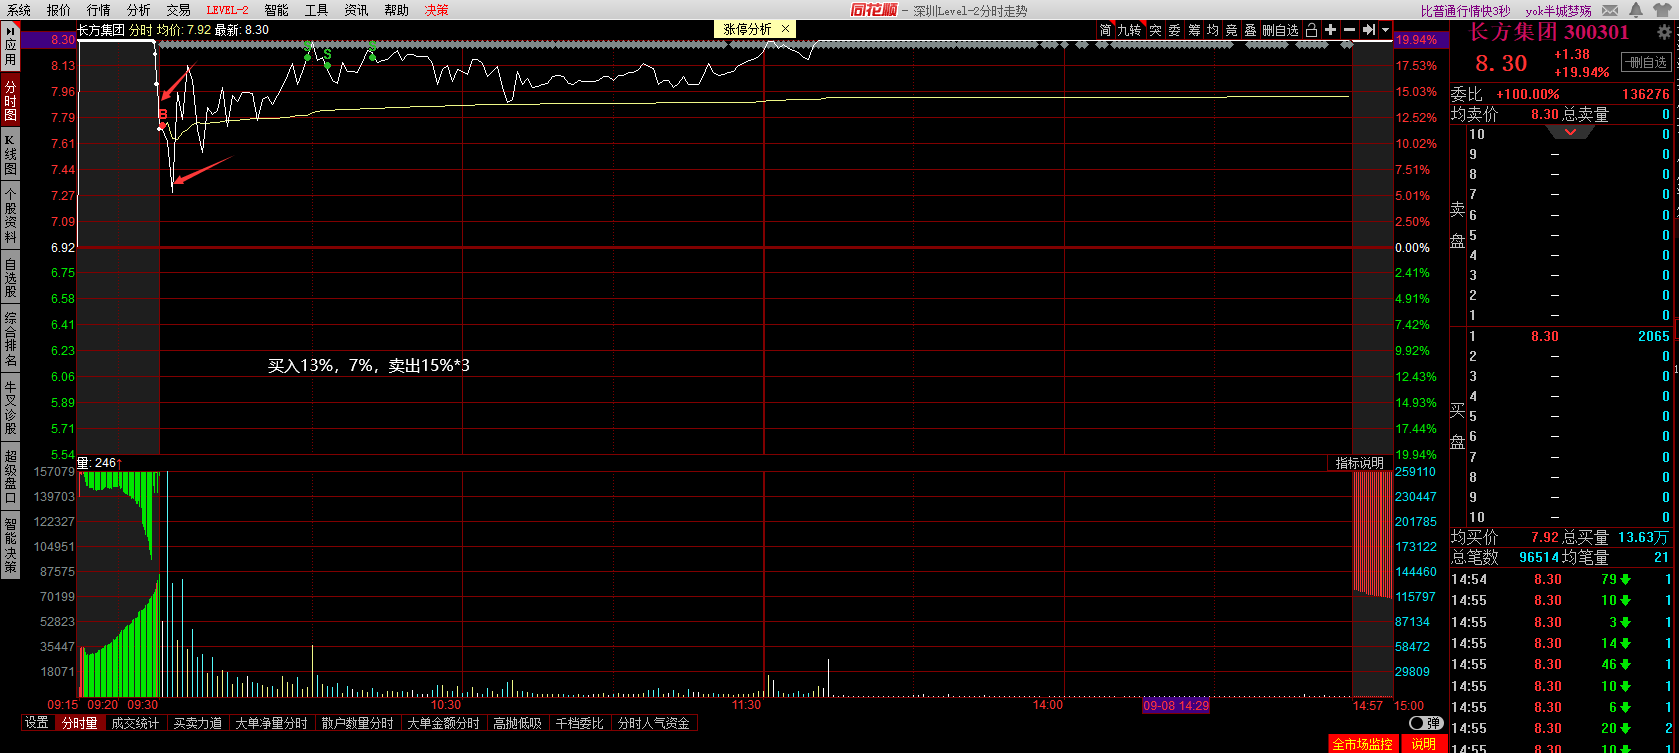Screen dimensions: 1679x753
Task: Click the red 说明 button
Action: pyautogui.click(x=1423, y=744)
